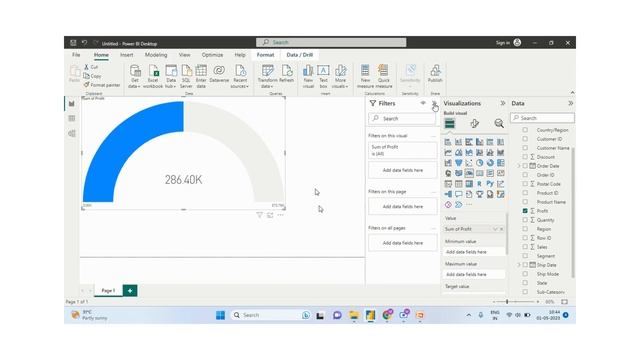Check the Quantity field
Screen dimensions: 640x360
click(525, 220)
